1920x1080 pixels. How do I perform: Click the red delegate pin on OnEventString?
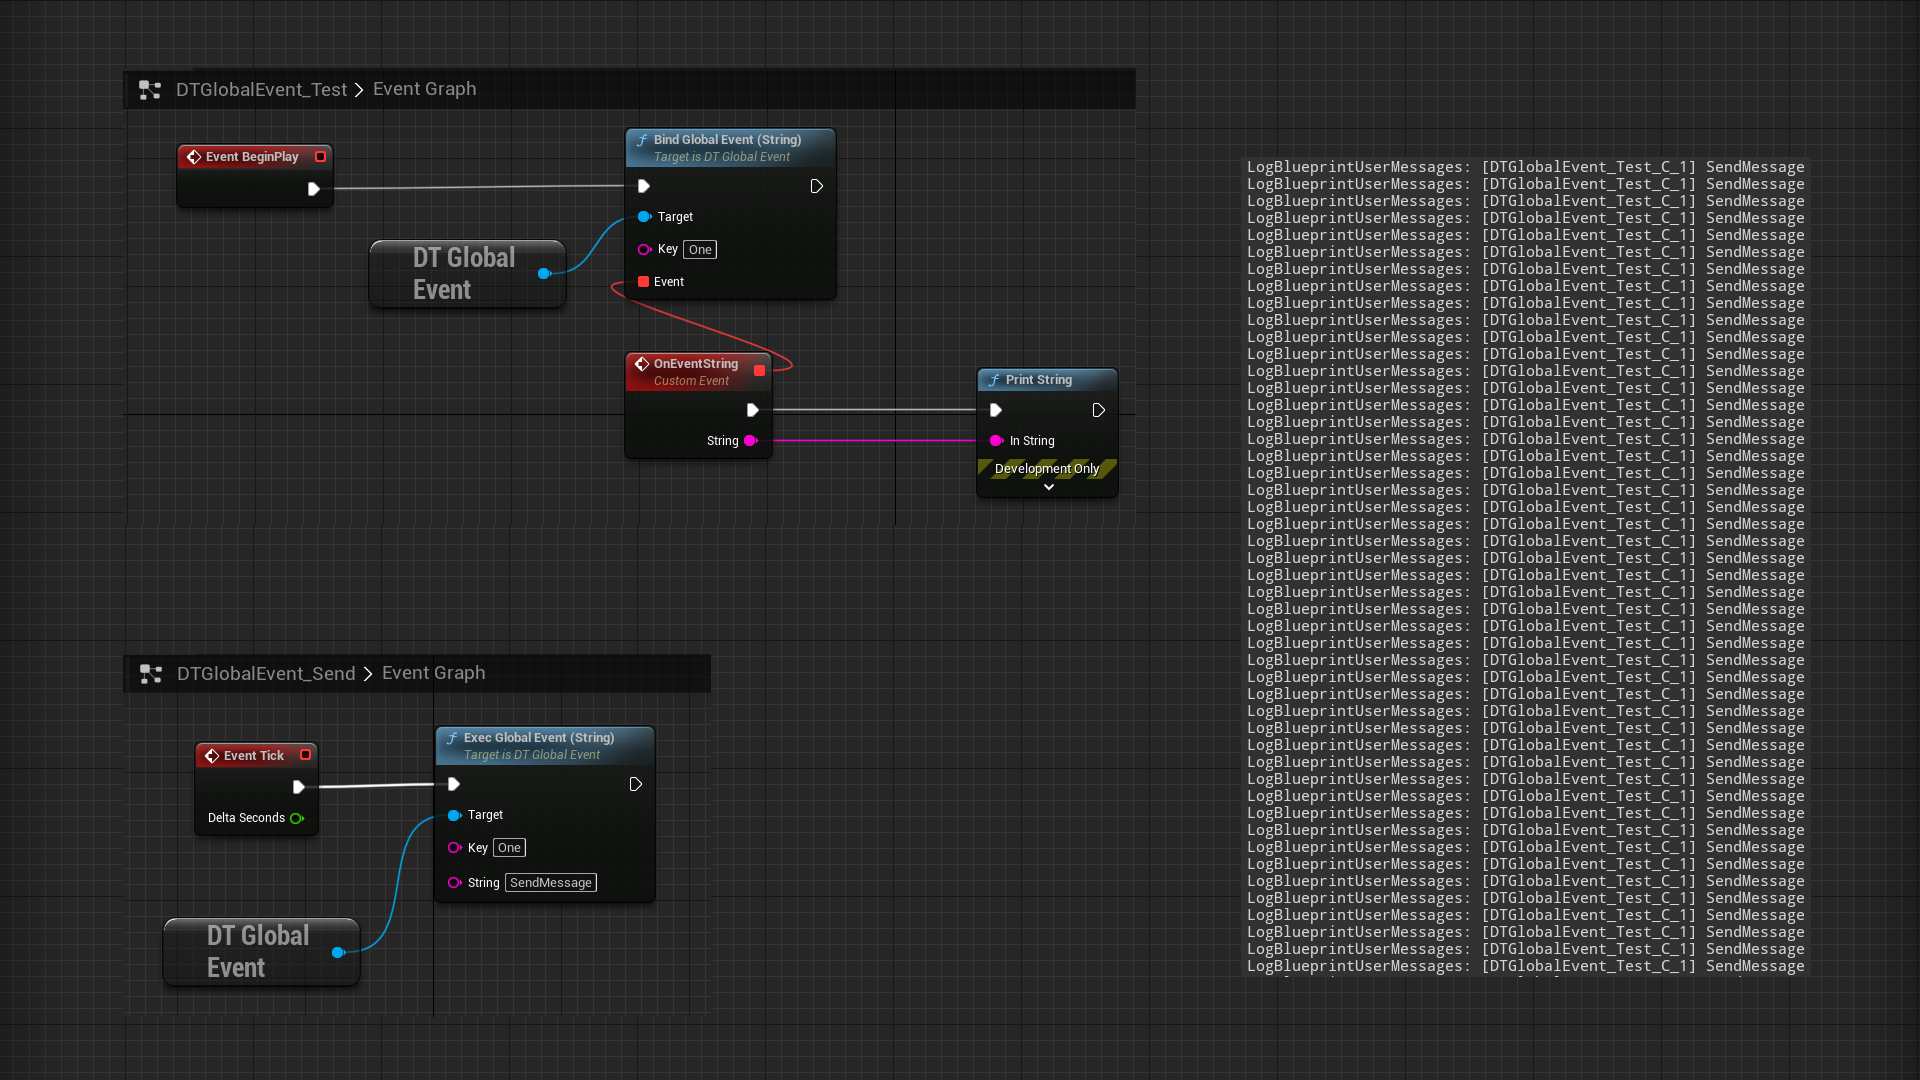click(x=759, y=371)
